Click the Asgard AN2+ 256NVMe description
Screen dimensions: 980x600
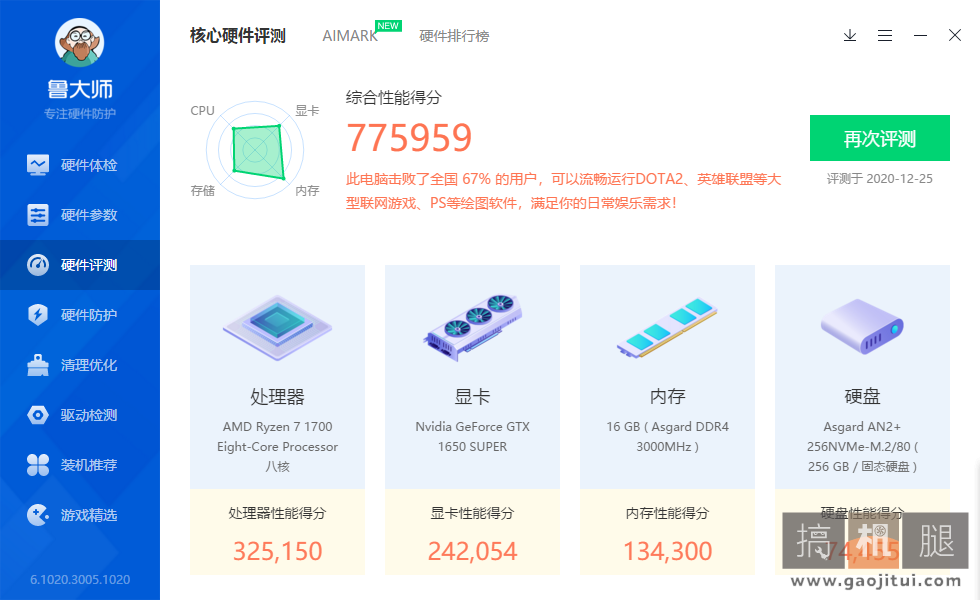(x=862, y=446)
